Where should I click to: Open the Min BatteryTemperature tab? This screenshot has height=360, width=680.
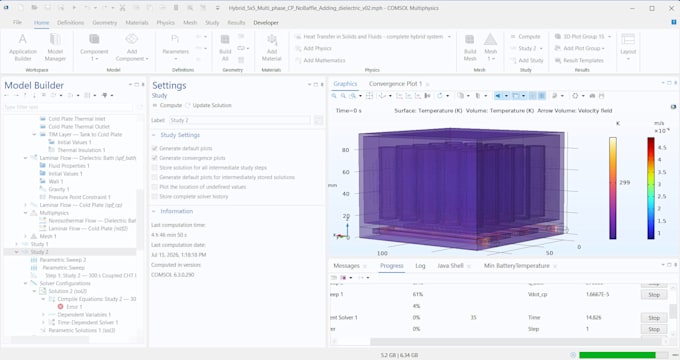(517, 265)
